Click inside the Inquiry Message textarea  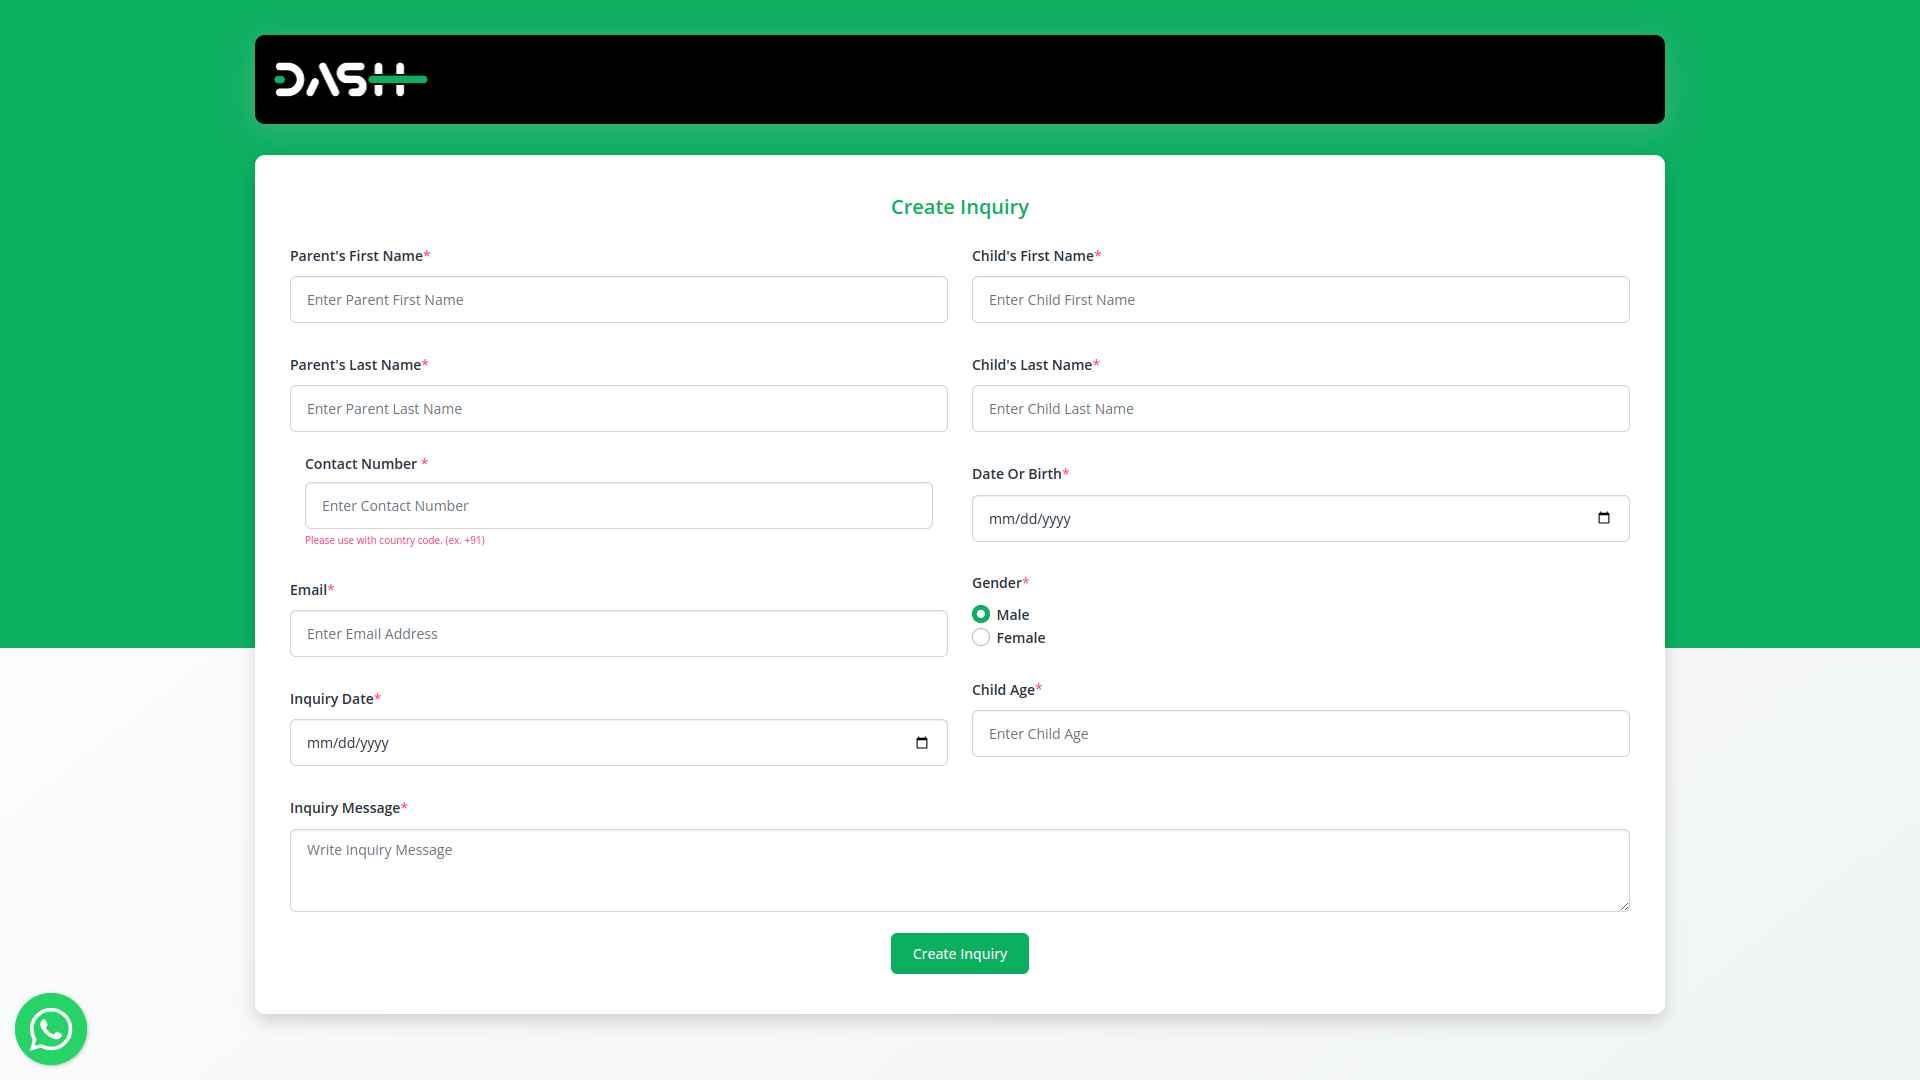958,870
